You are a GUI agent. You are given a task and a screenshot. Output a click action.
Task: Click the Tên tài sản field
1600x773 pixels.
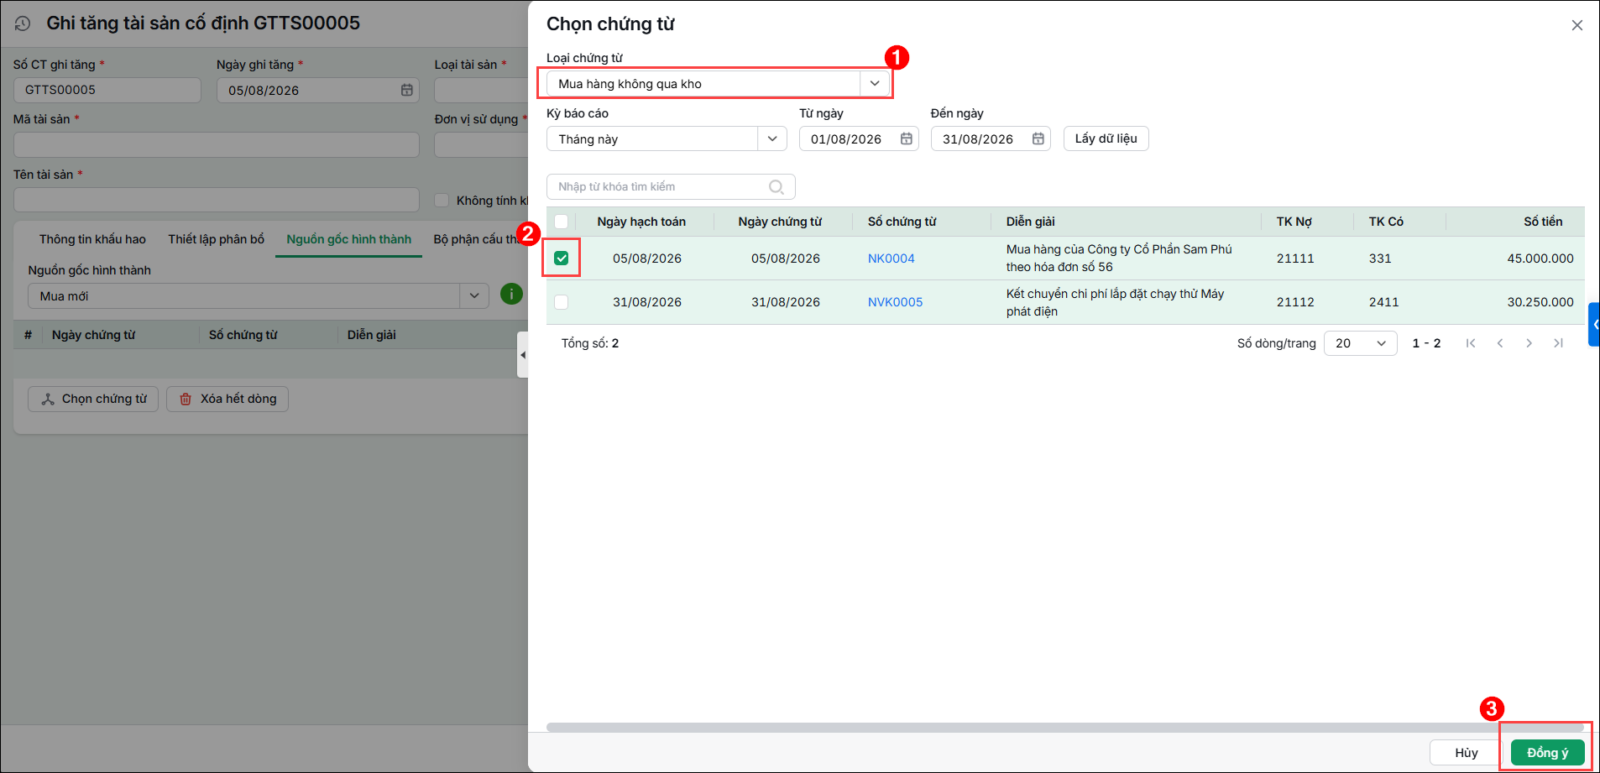click(x=216, y=200)
